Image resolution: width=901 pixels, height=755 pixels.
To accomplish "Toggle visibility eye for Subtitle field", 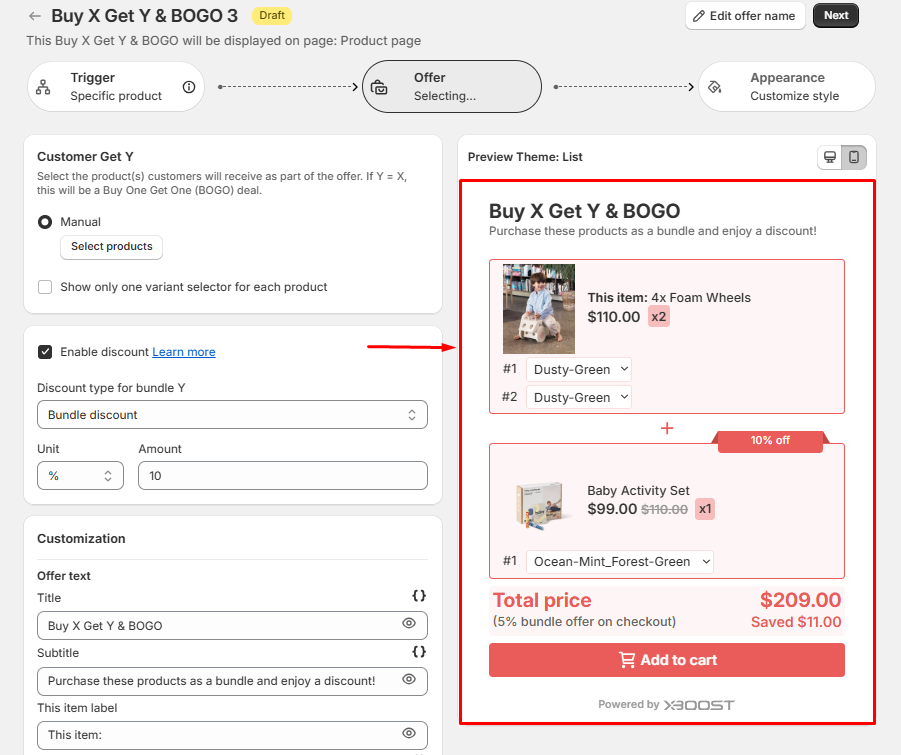I will tap(409, 680).
